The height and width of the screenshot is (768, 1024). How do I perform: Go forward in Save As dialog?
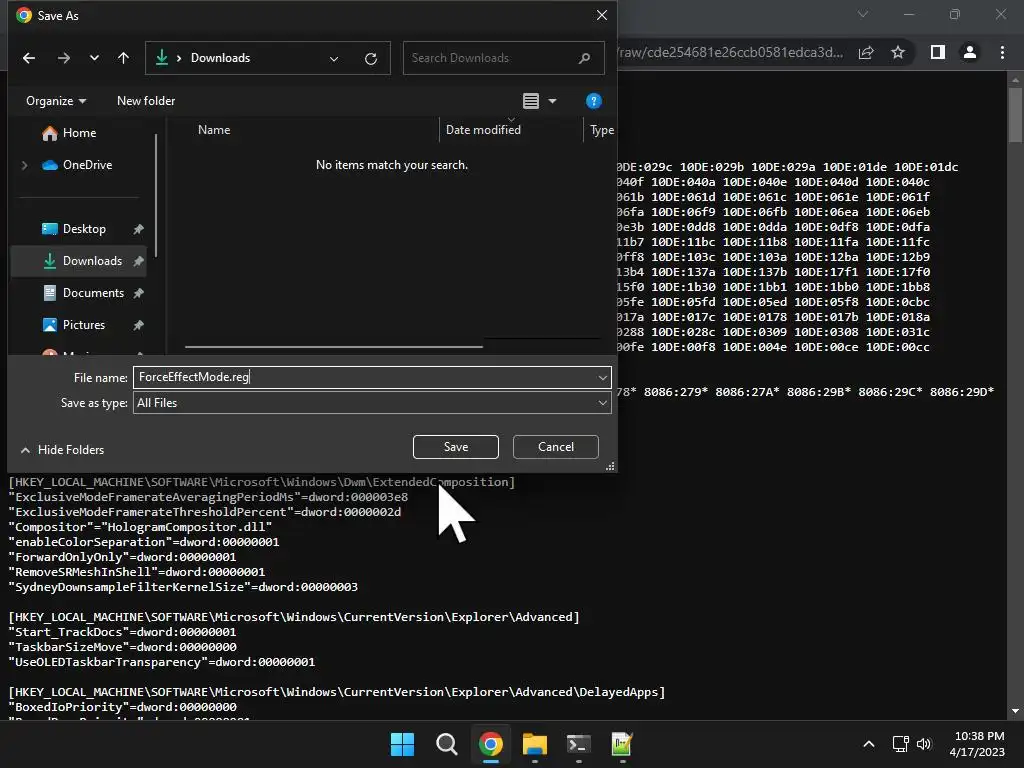pyautogui.click(x=63, y=58)
